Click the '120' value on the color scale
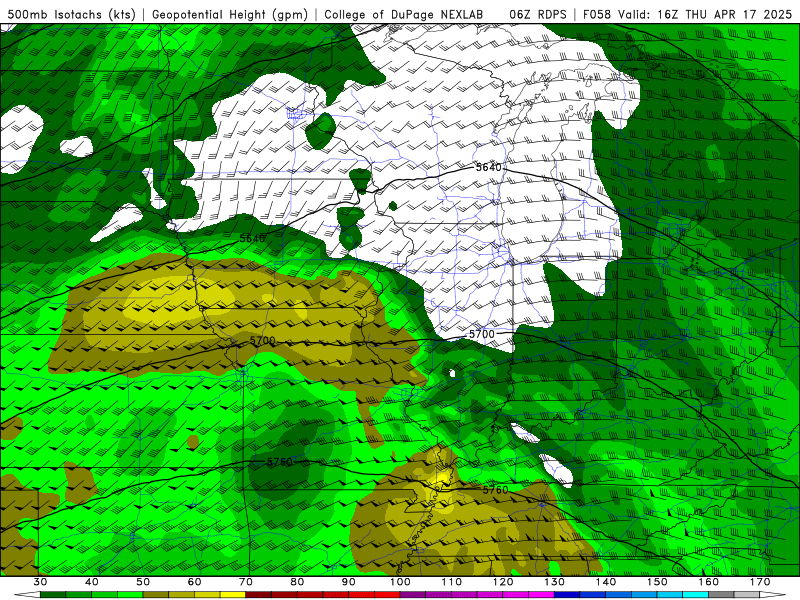The image size is (800, 600). tap(503, 582)
